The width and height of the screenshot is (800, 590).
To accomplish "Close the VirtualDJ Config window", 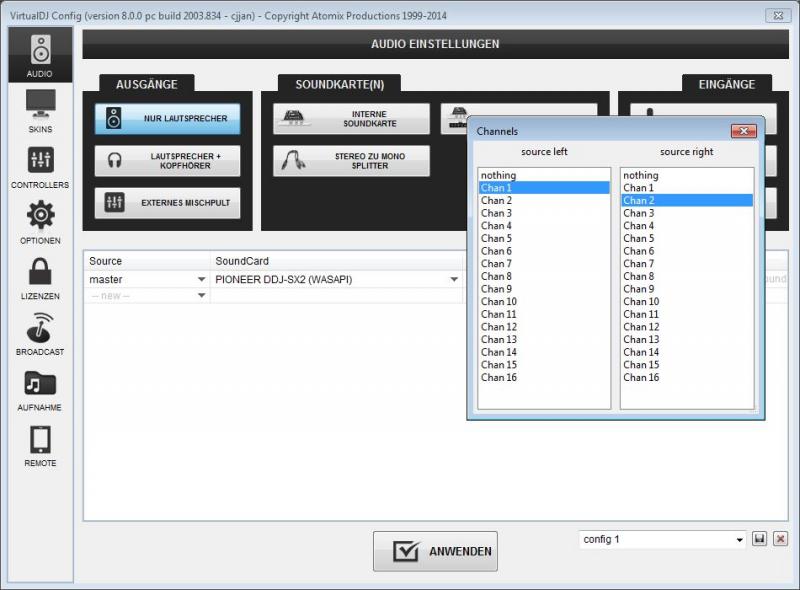I will click(x=778, y=15).
